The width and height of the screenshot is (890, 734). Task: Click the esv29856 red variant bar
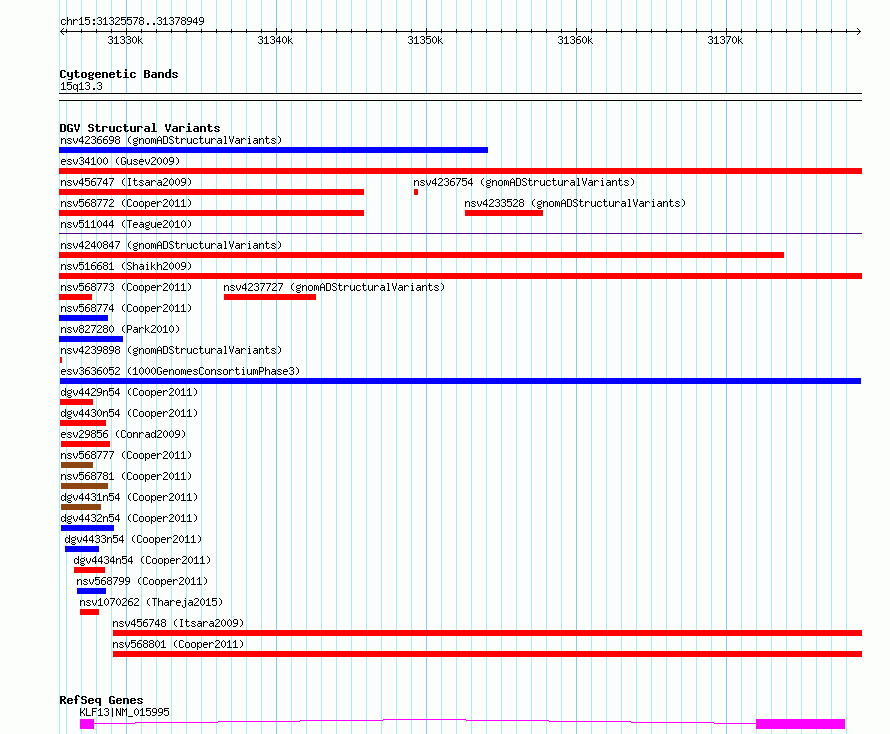point(85,444)
